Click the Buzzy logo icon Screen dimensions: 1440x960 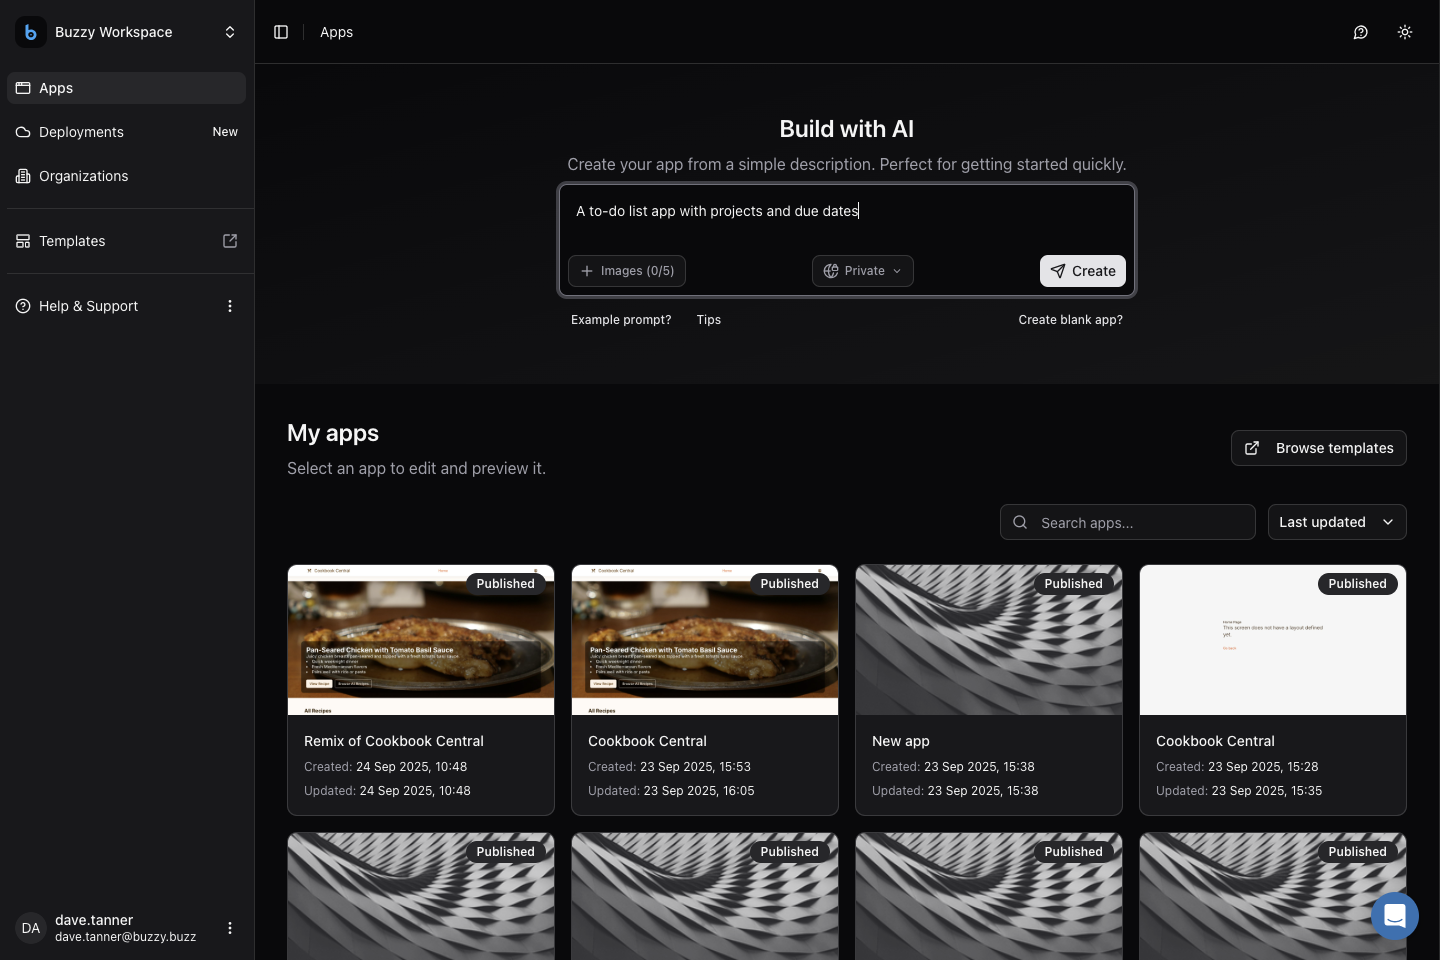(31, 32)
